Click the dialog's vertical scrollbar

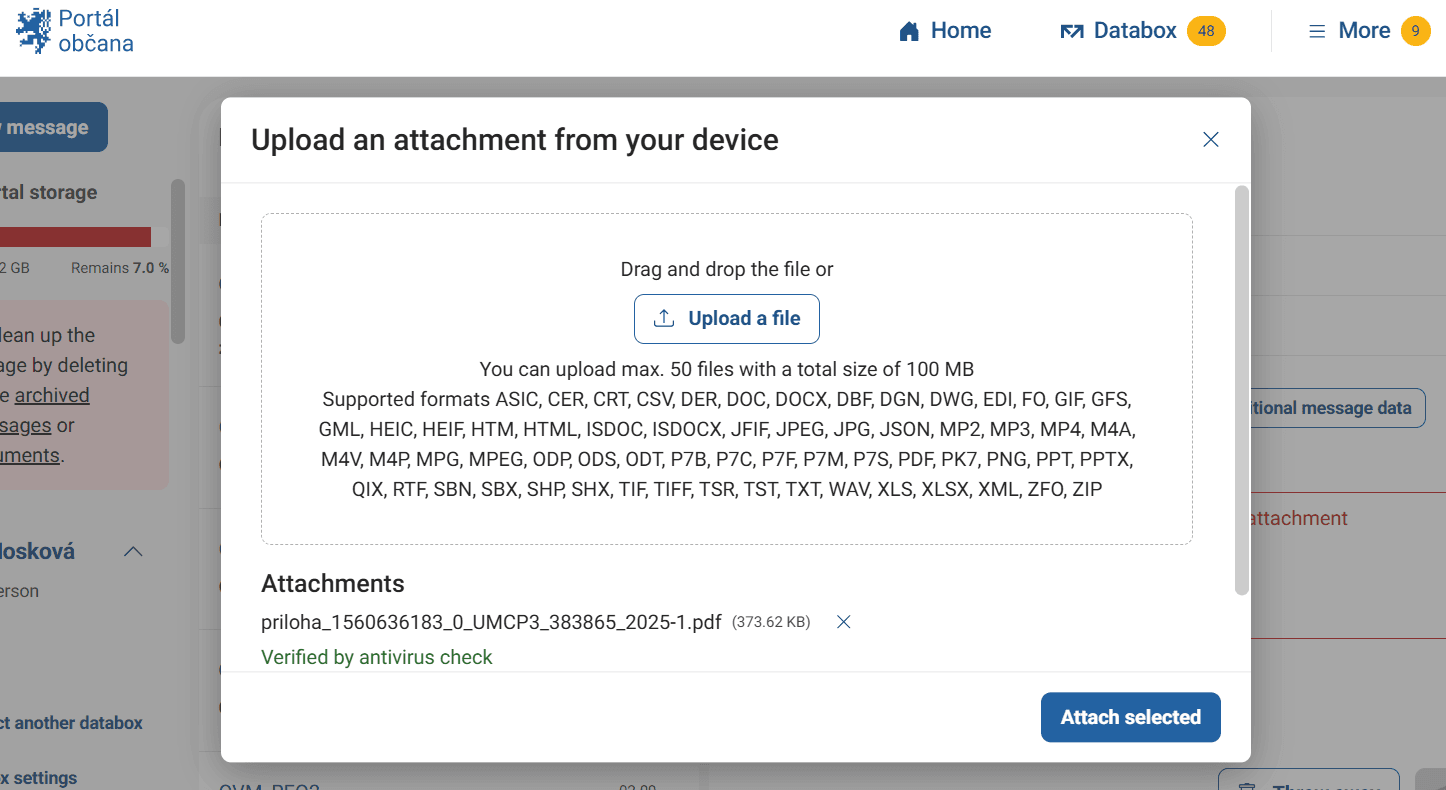[x=1242, y=390]
